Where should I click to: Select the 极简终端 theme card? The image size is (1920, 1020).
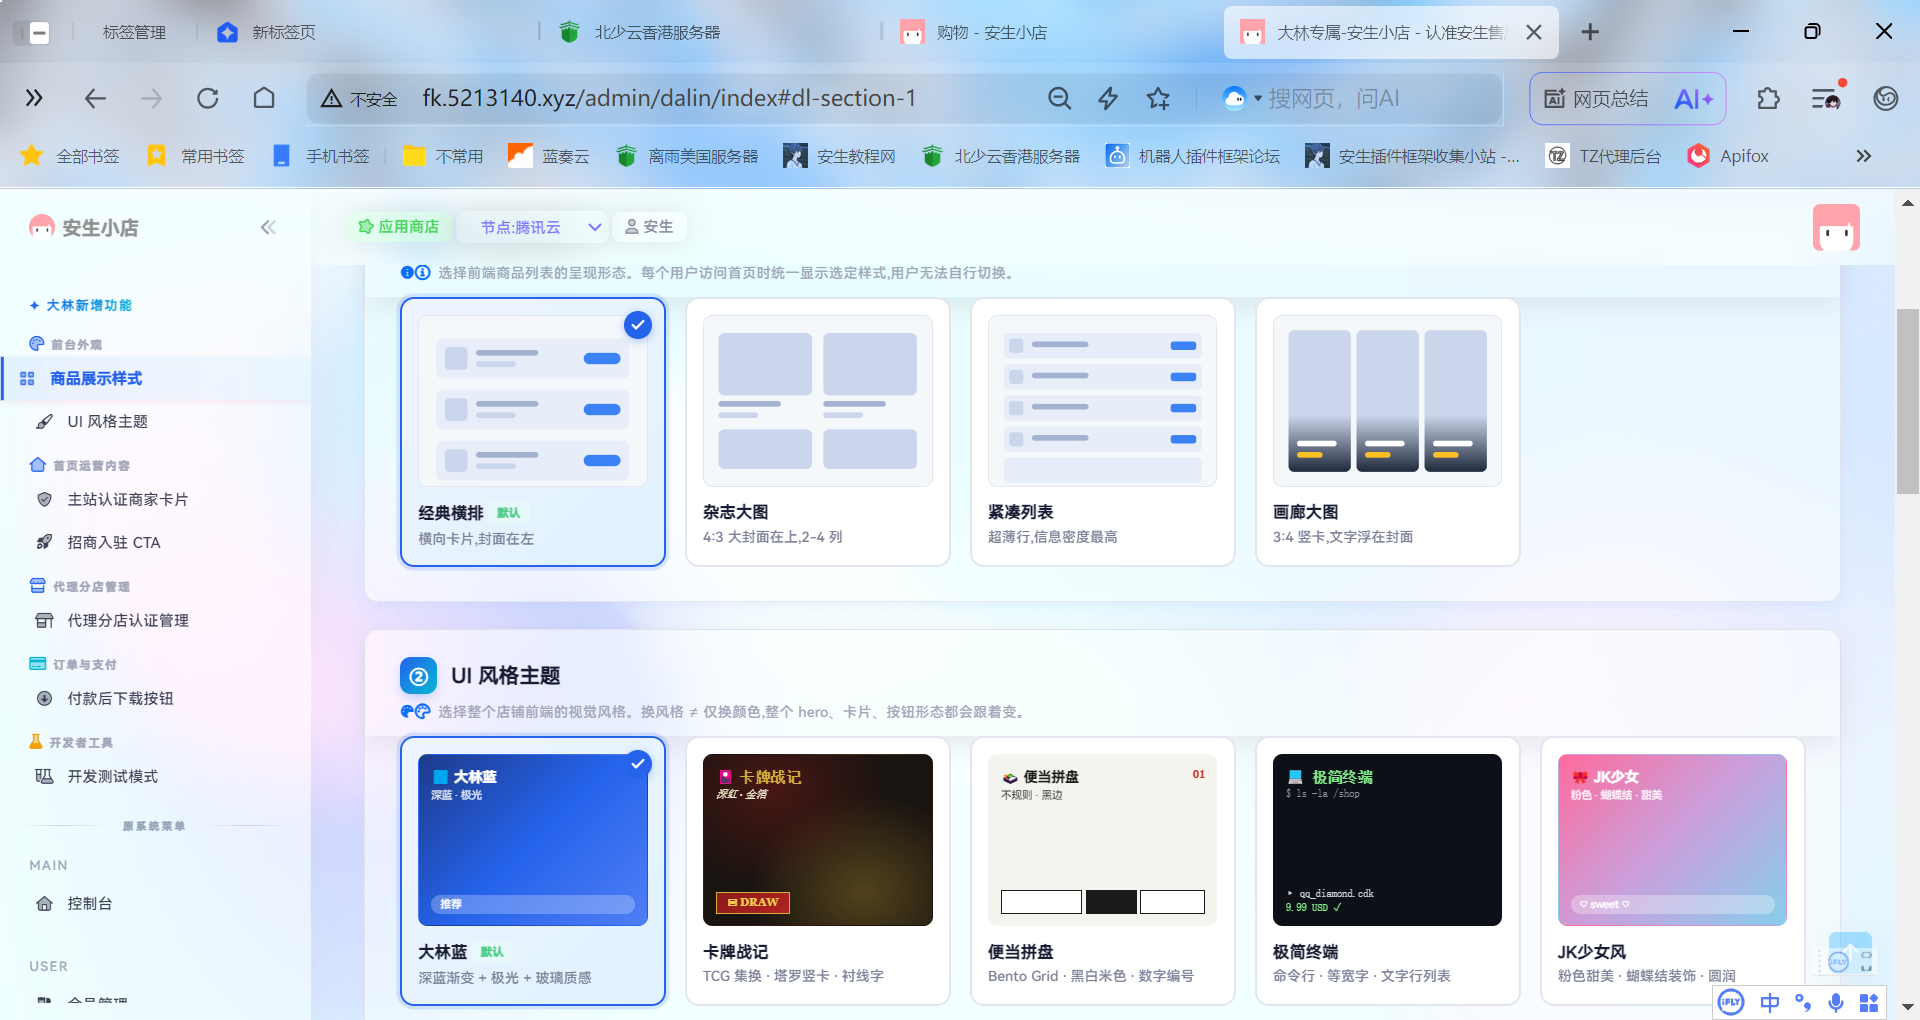pyautogui.click(x=1388, y=871)
